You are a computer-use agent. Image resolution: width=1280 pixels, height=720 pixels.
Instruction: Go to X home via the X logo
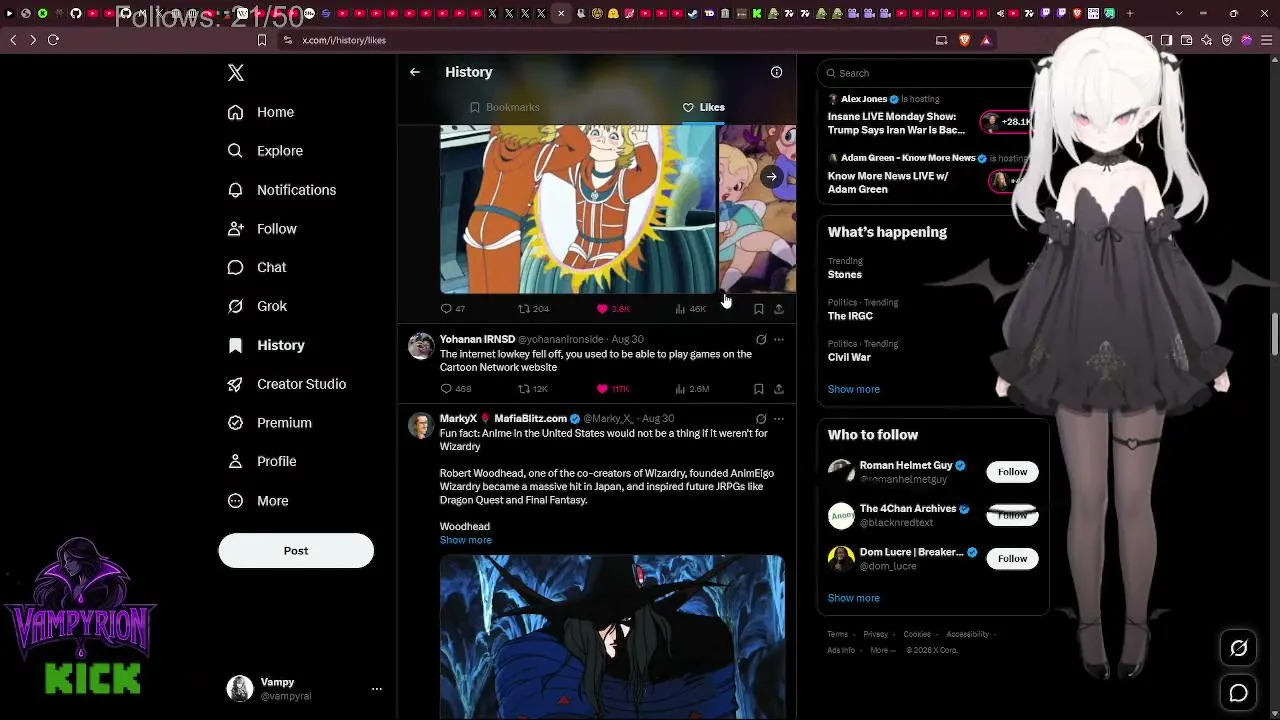[x=236, y=73]
